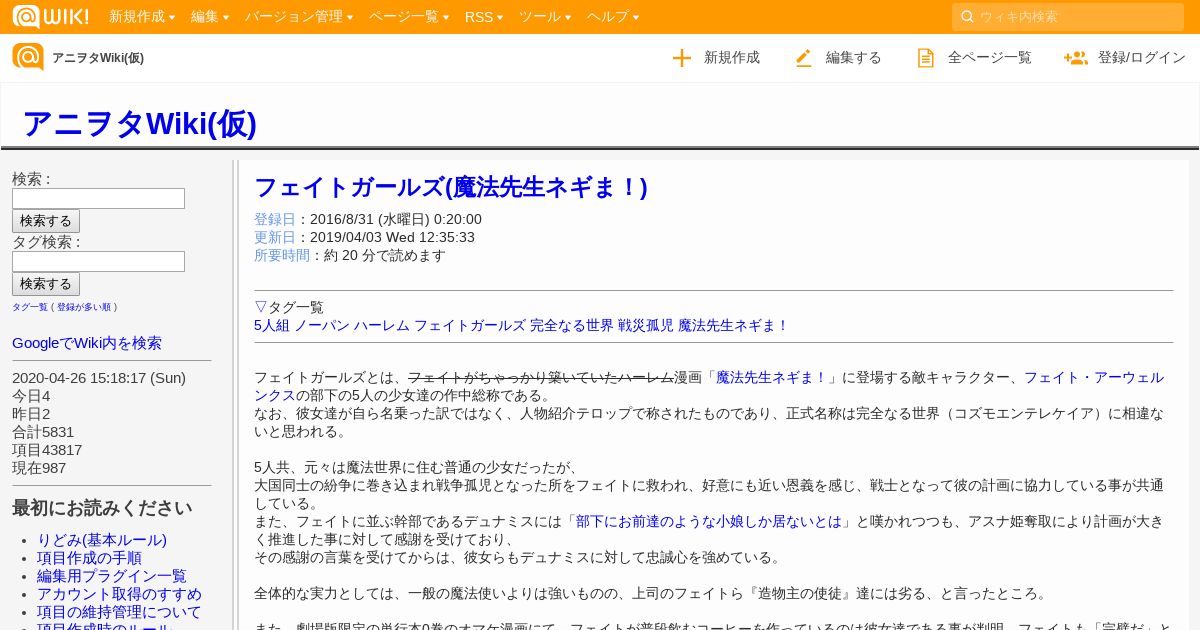This screenshot has width=1200, height=630.
Task: Click the document icon for 全ページ一覧
Action: click(x=926, y=58)
